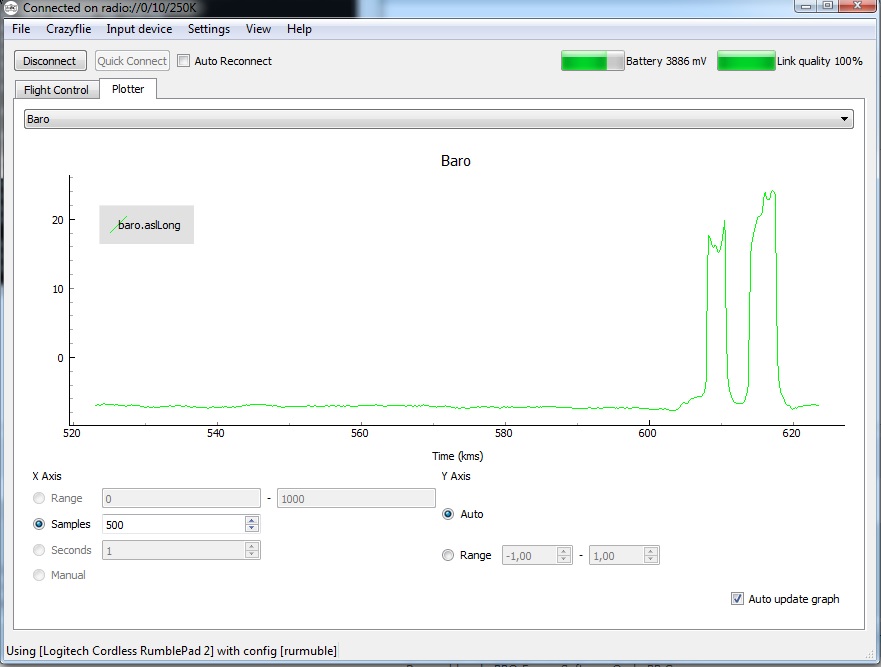Viewport: 881px width, 667px height.
Task: Open the Crazyflie menu
Action: pos(68,29)
